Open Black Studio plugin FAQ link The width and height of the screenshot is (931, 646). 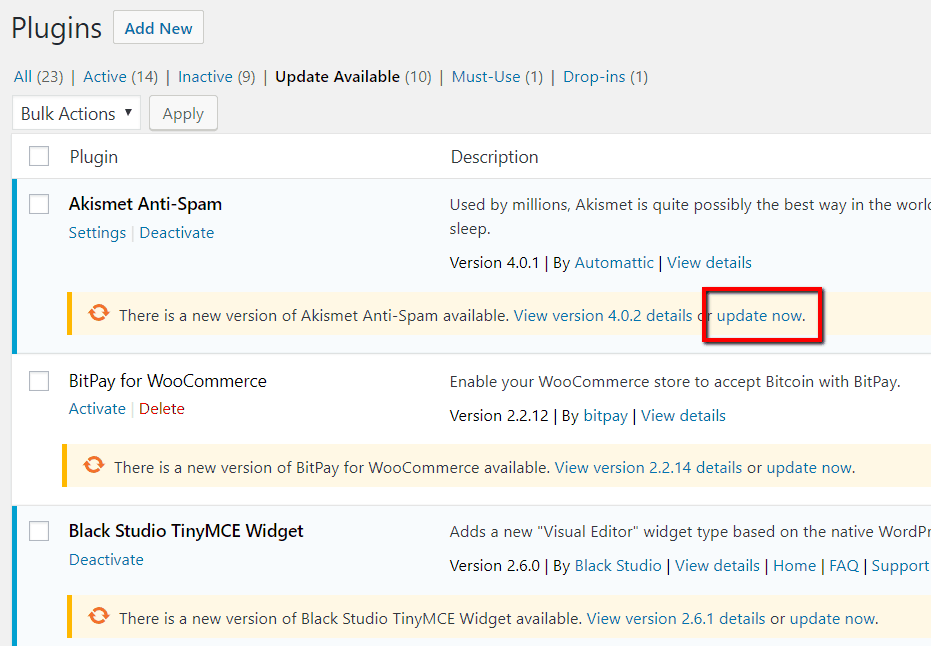pos(844,565)
